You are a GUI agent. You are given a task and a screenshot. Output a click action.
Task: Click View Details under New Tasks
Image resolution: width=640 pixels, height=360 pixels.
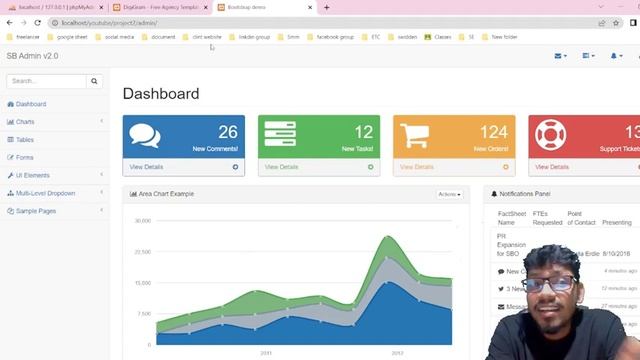pyautogui.click(x=282, y=167)
